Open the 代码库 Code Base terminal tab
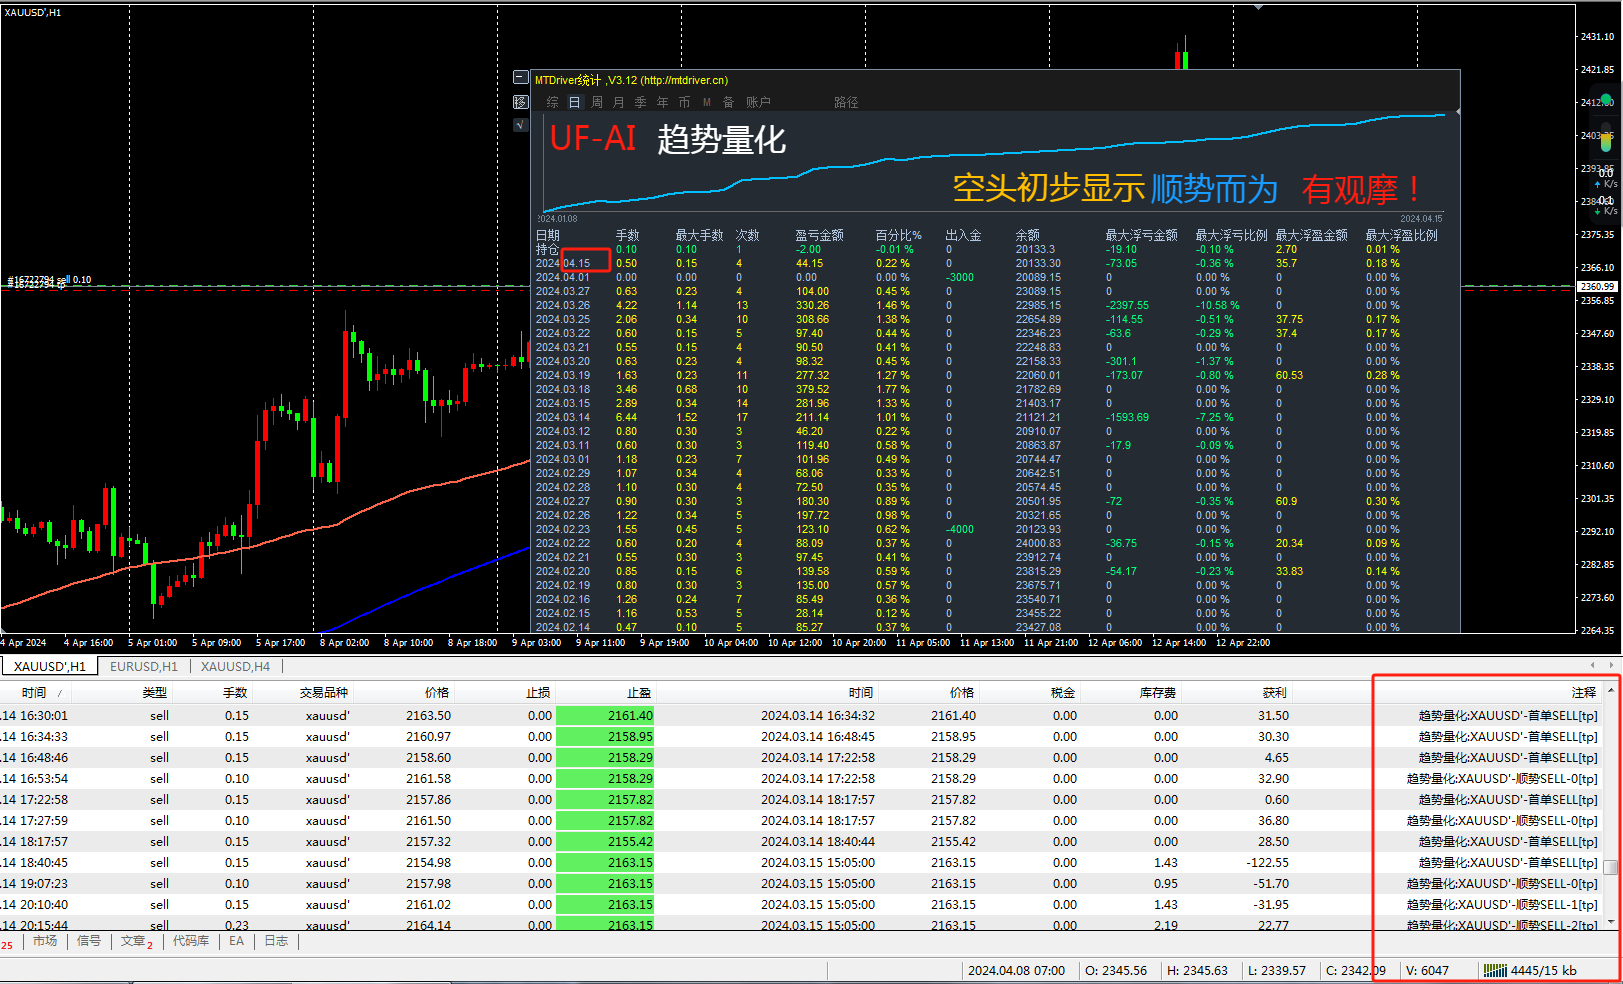Screen dimensions: 1623x984 click(191, 941)
